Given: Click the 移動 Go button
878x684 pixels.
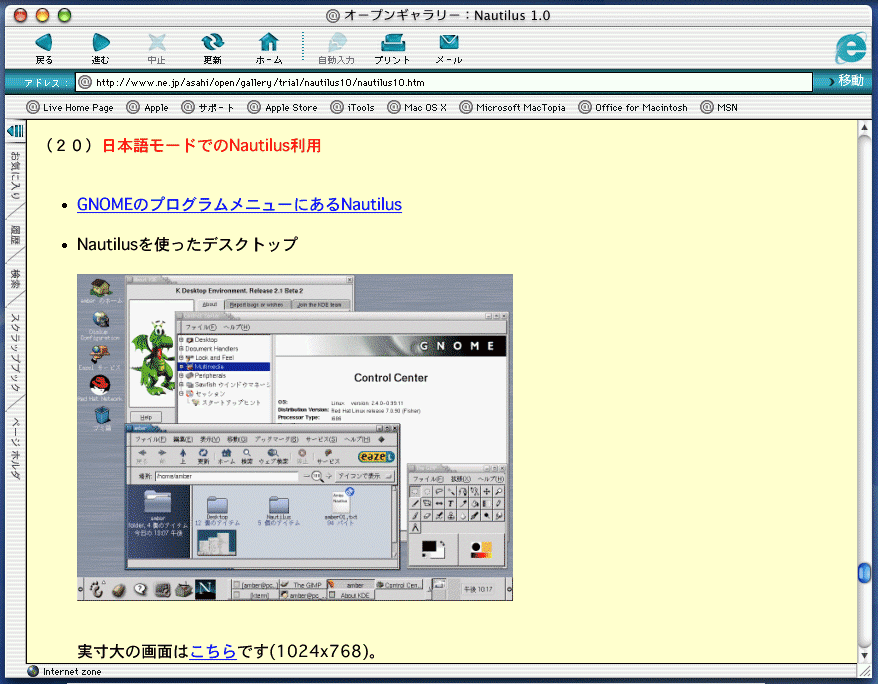Looking at the screenshot, I should (x=846, y=81).
